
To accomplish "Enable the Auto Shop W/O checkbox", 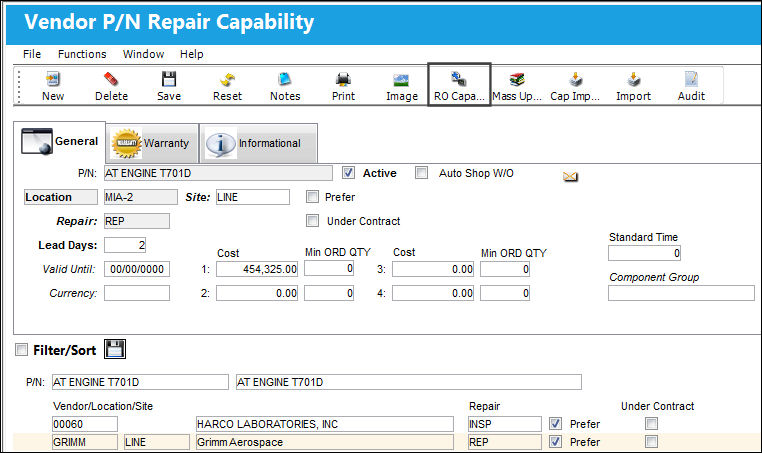I will click(421, 173).
